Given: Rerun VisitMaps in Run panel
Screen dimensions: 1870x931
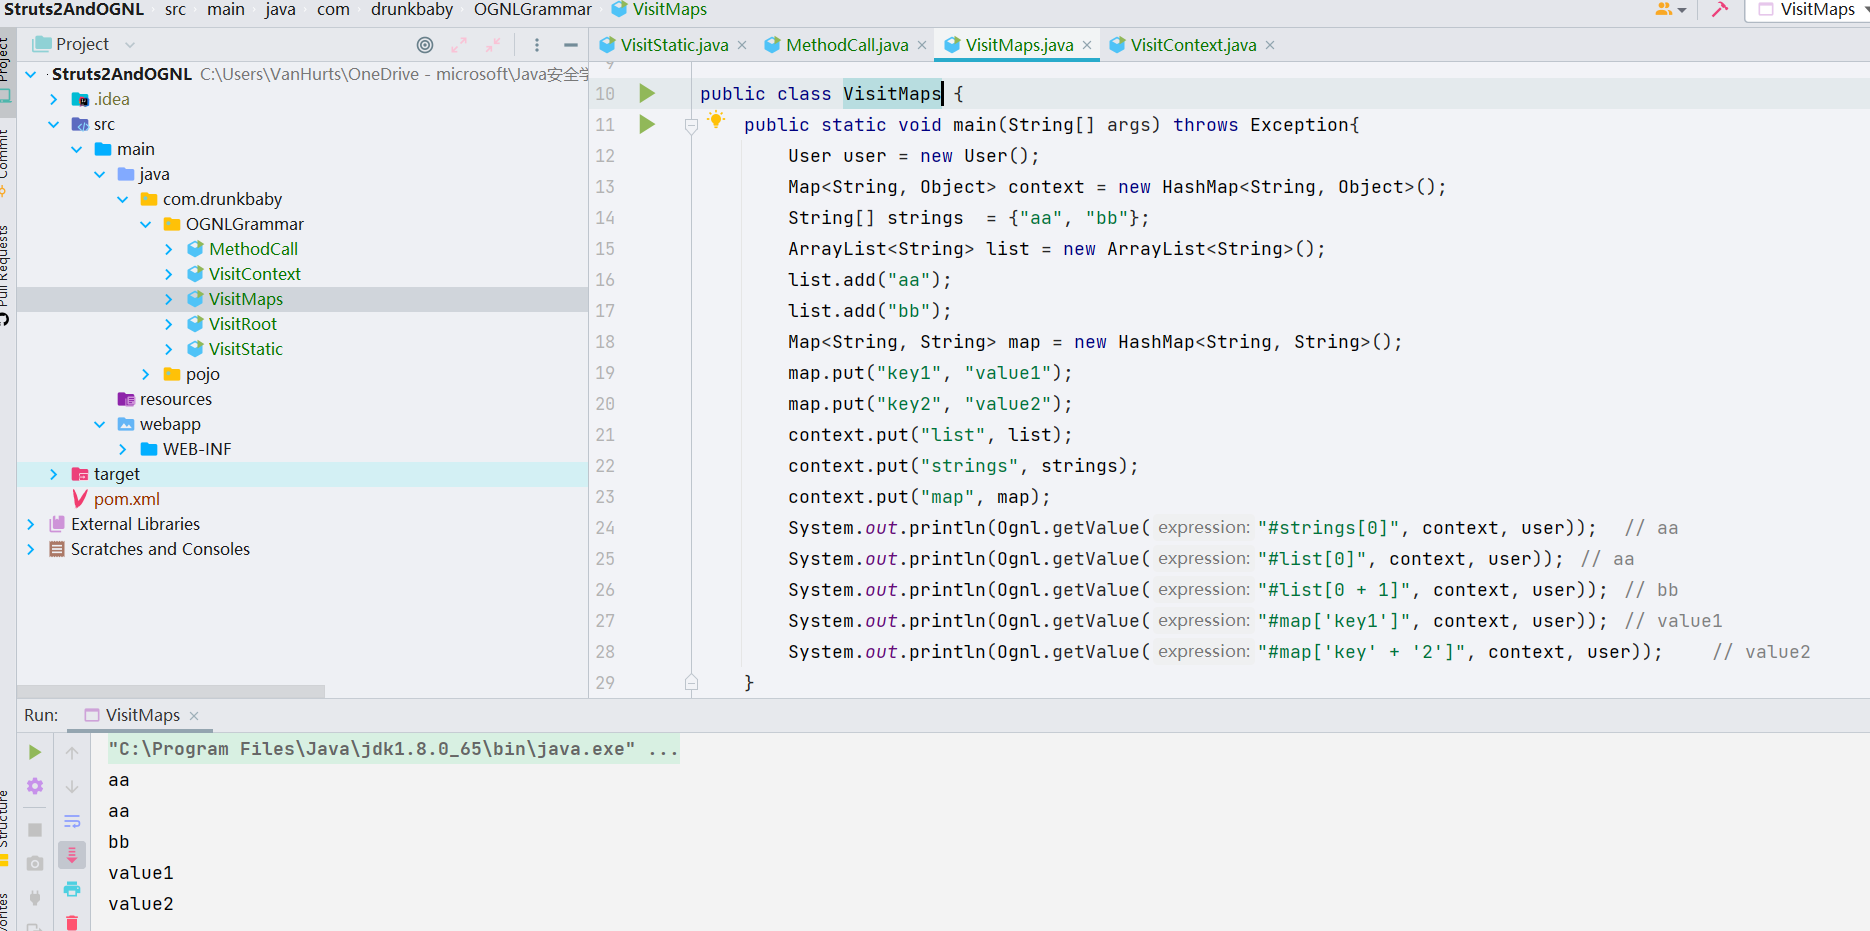Looking at the screenshot, I should point(35,752).
